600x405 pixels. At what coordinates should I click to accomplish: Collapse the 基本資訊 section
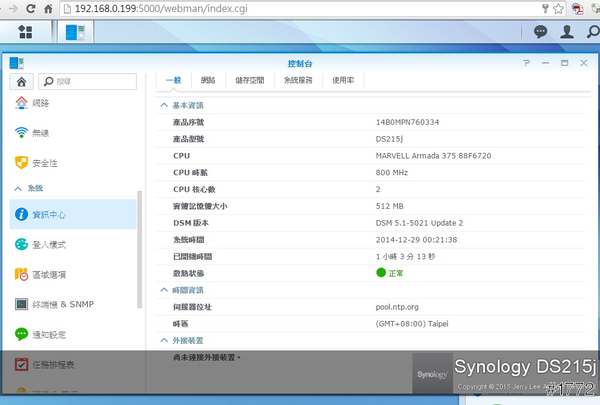(x=165, y=105)
